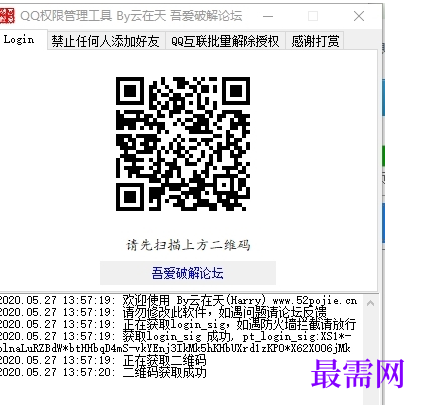Click log line 正在获取login_sig

(x=178, y=324)
